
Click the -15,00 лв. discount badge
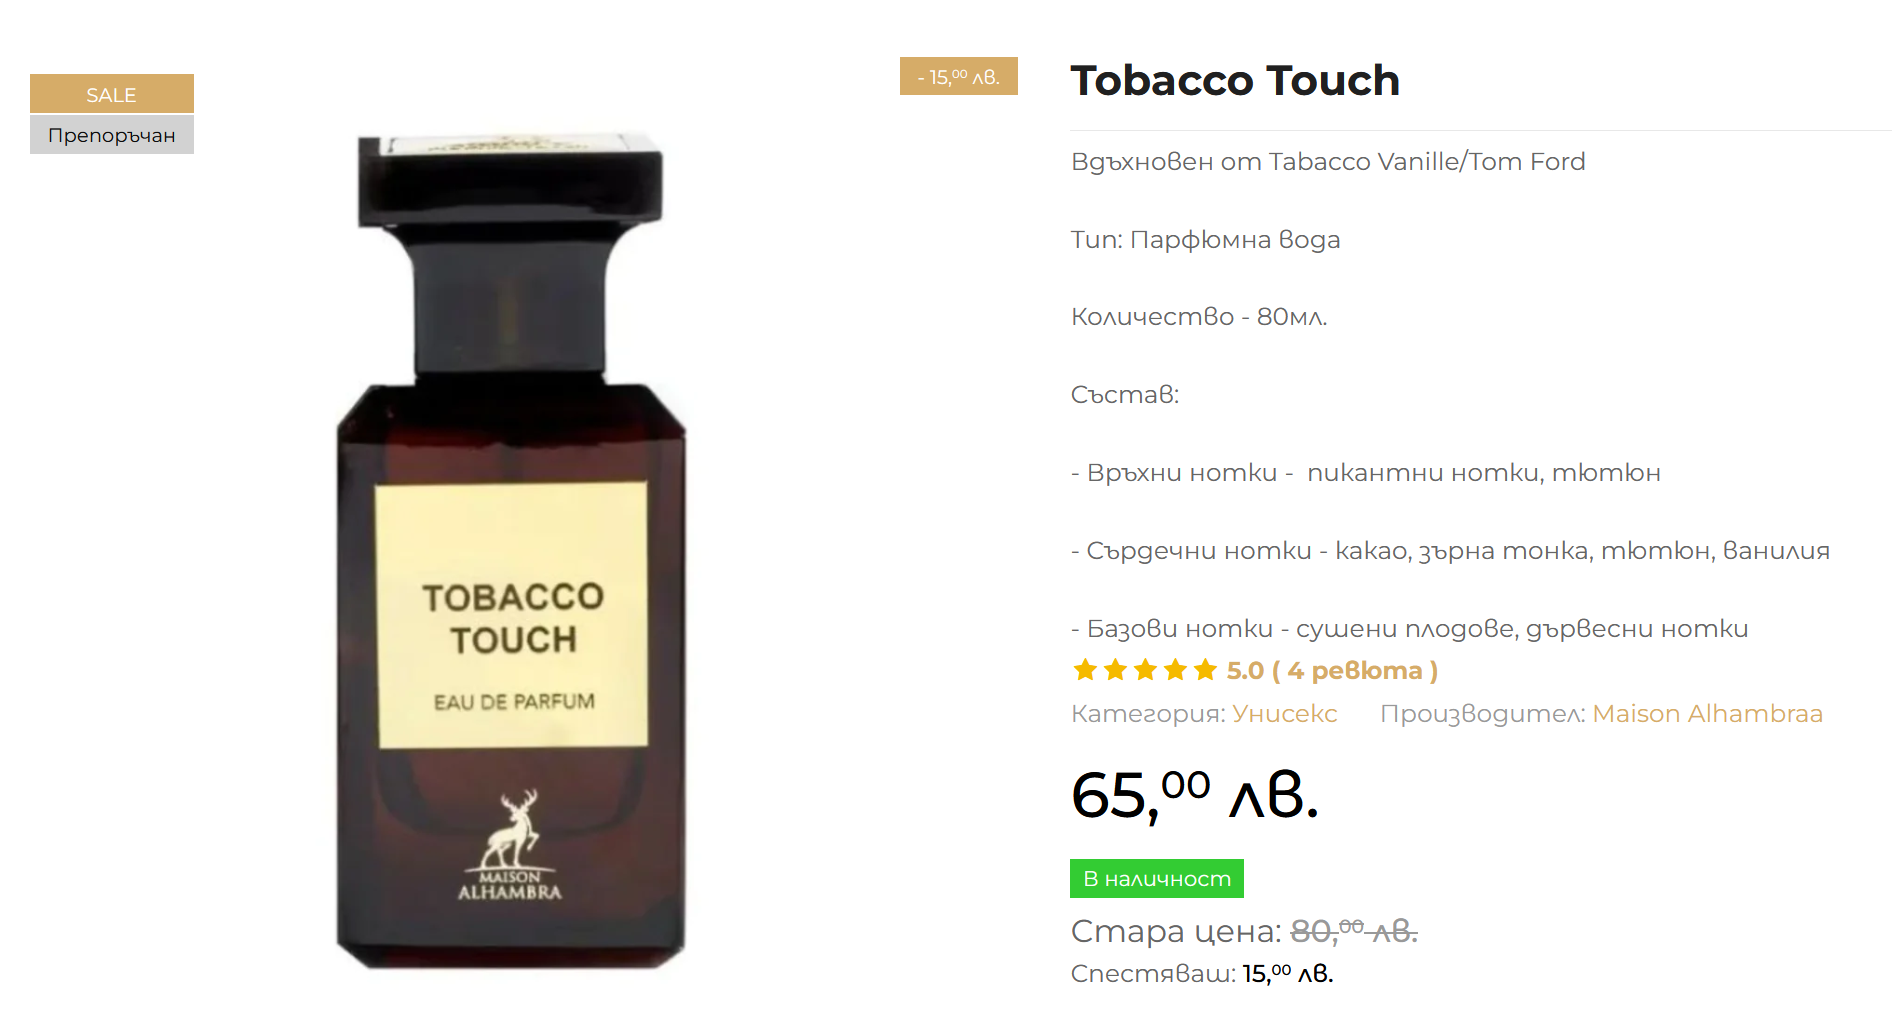(958, 76)
